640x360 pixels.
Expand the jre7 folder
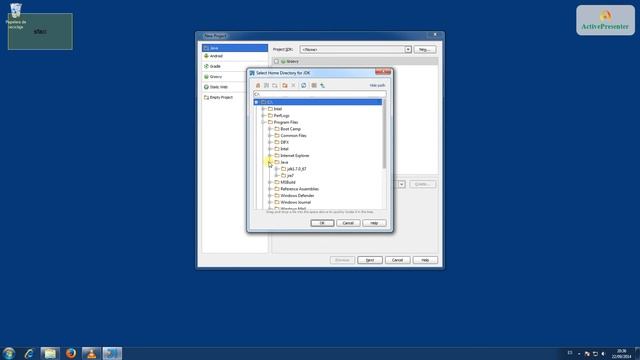[276, 176]
